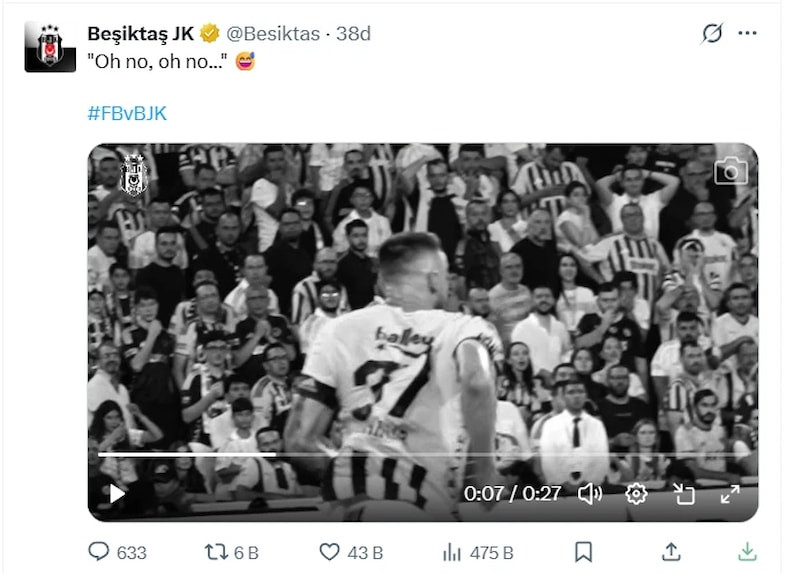
Task: Click the Grok slashed-circle icon
Action: tap(712, 33)
